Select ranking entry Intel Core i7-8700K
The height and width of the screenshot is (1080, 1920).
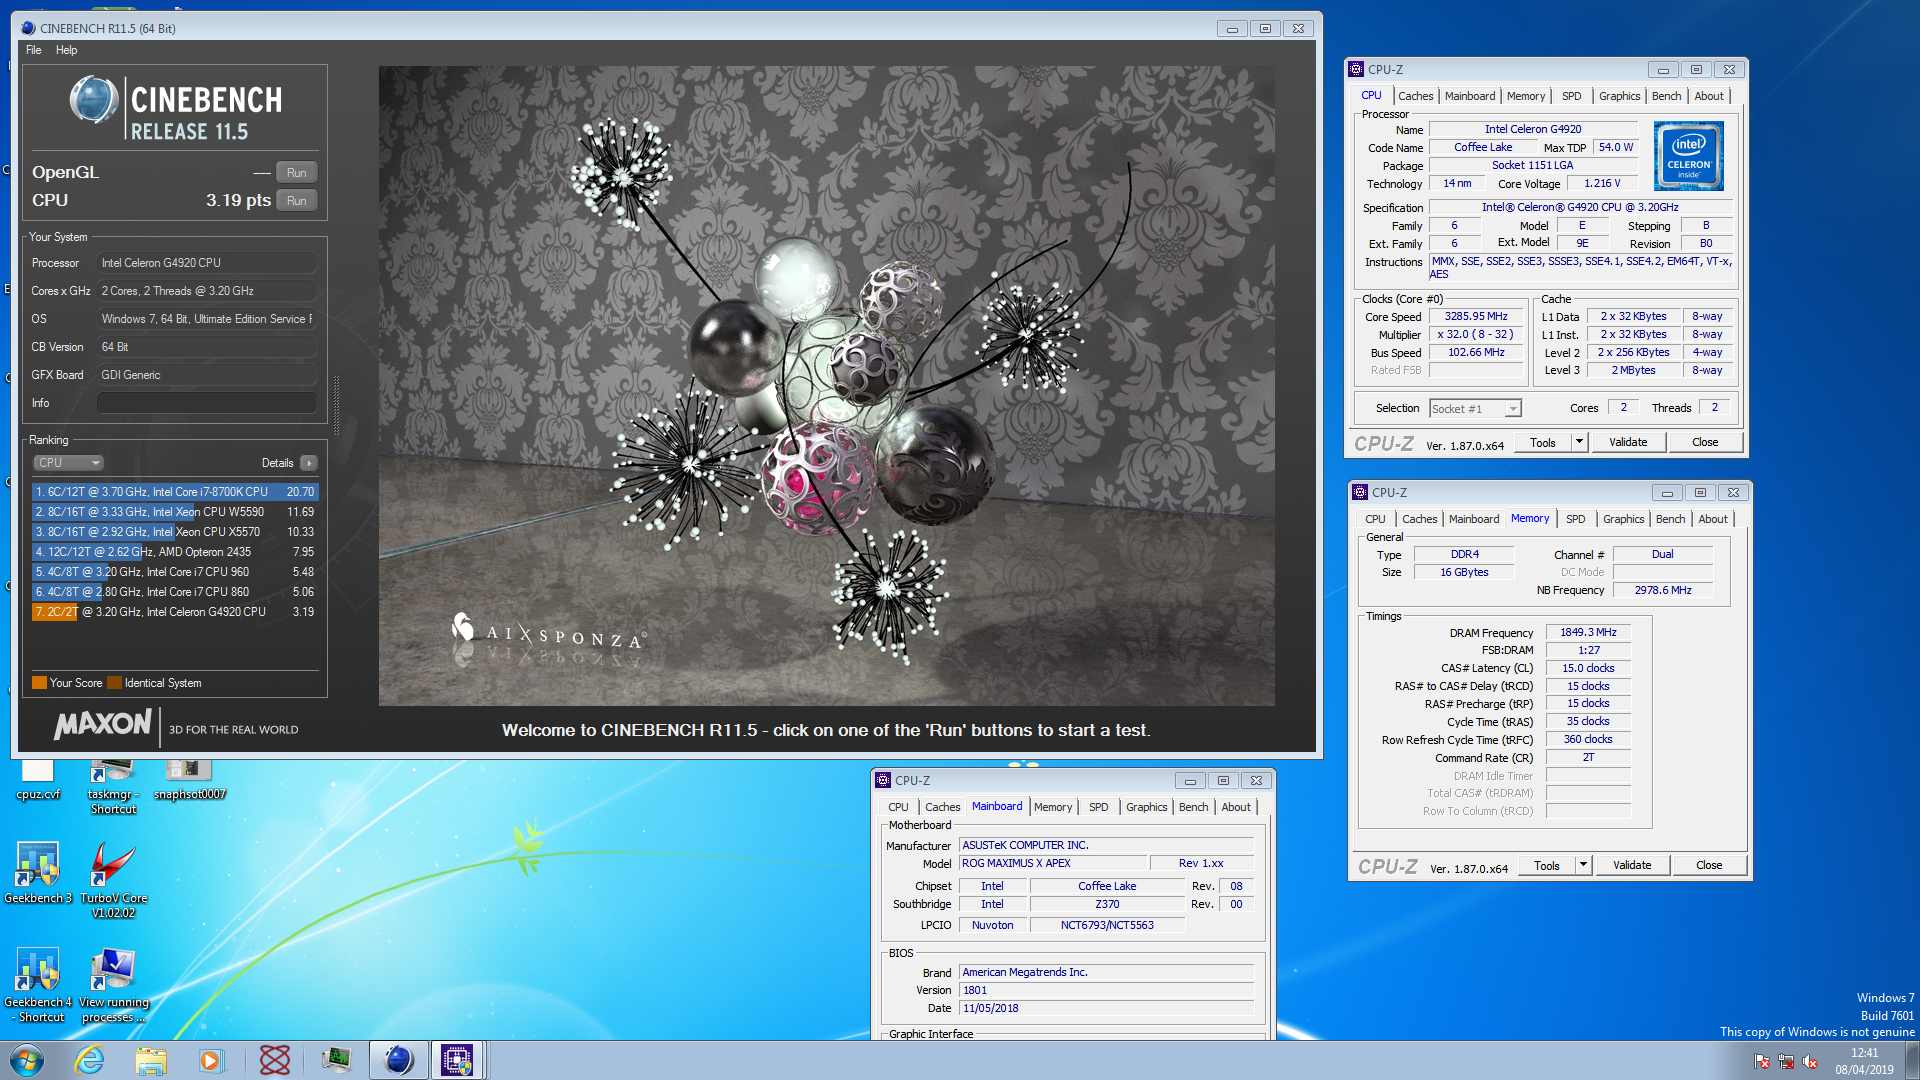point(175,492)
